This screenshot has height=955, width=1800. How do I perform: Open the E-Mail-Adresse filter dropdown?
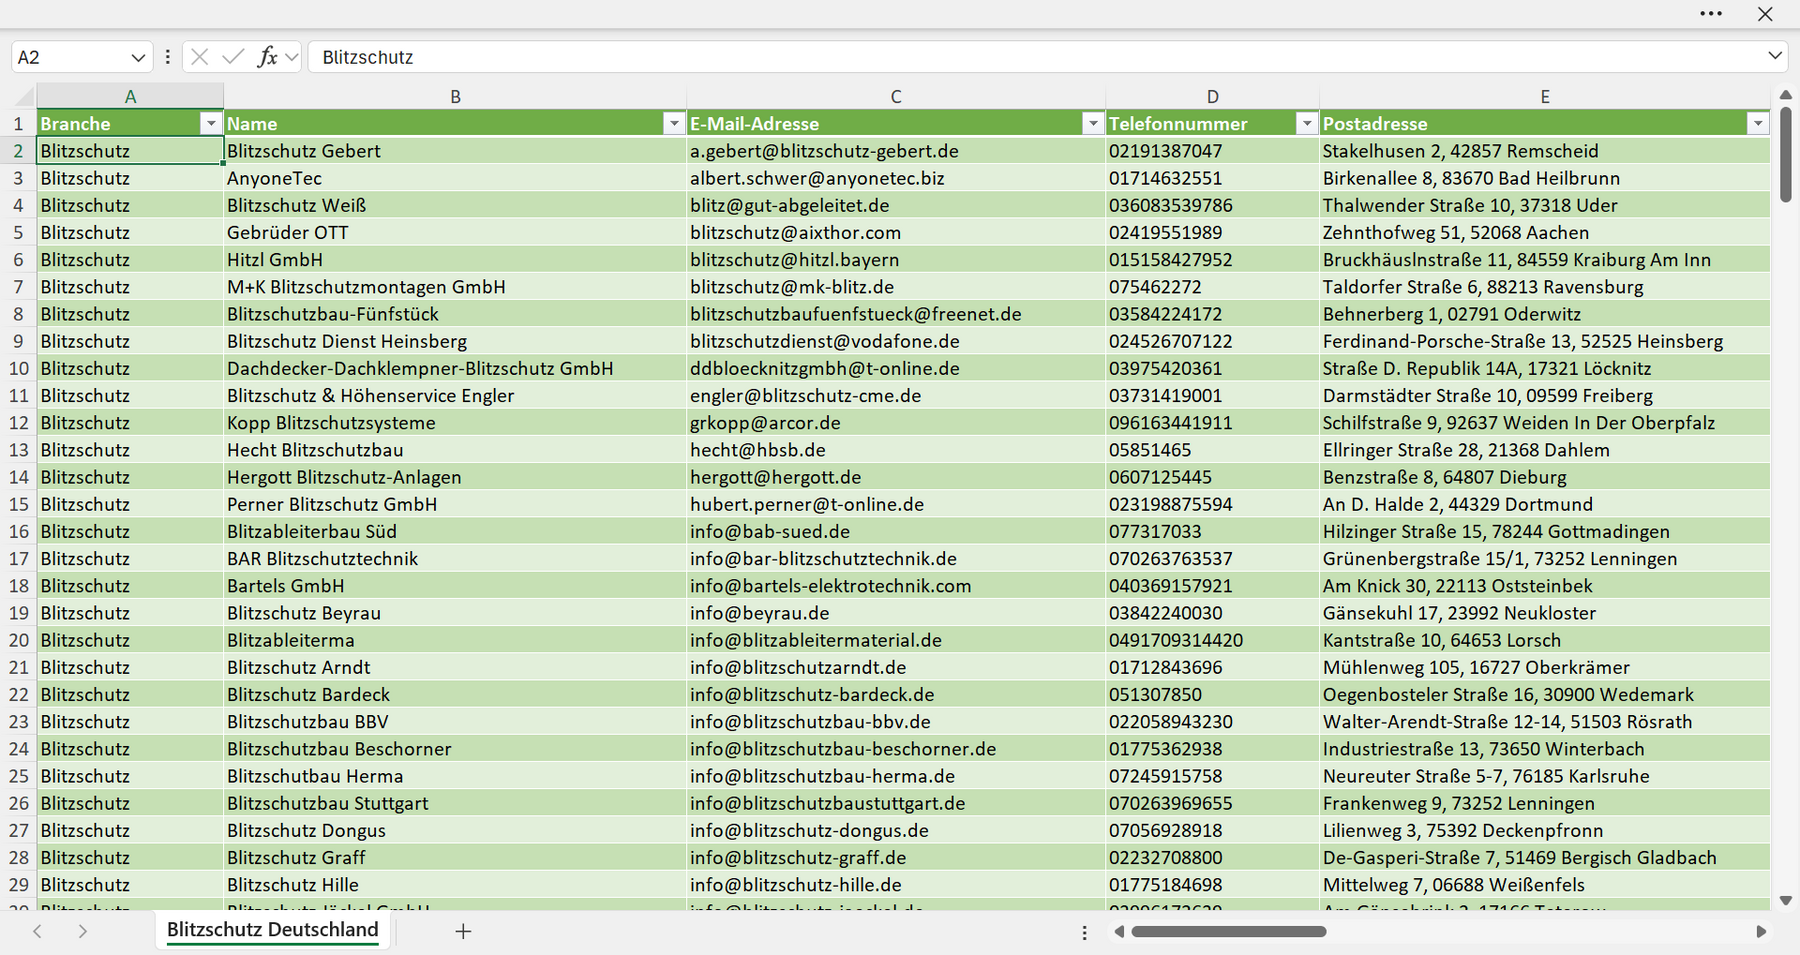click(x=1093, y=123)
